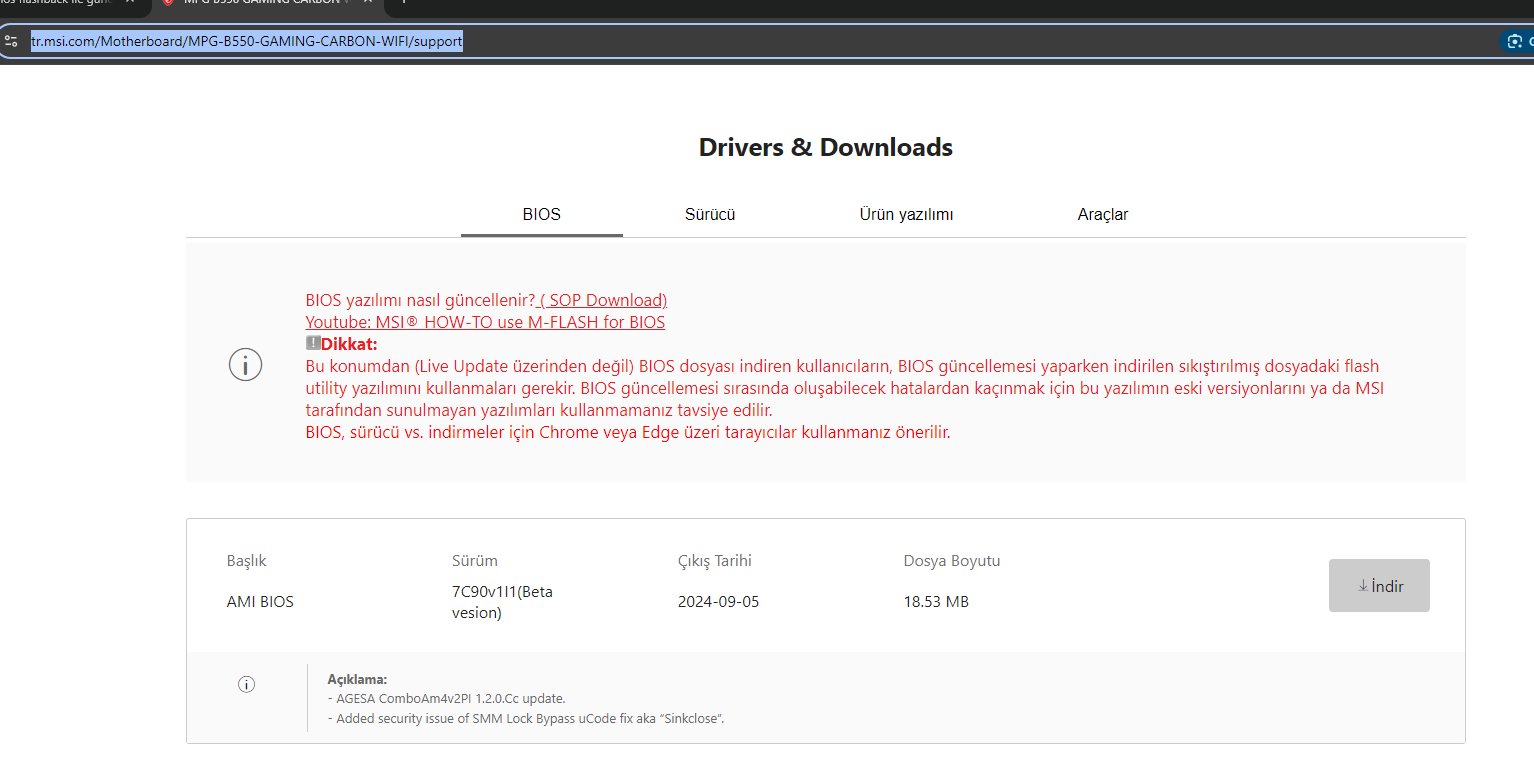Open the SOP Download link
Image resolution: width=1534 pixels, height=758 pixels.
[x=603, y=300]
